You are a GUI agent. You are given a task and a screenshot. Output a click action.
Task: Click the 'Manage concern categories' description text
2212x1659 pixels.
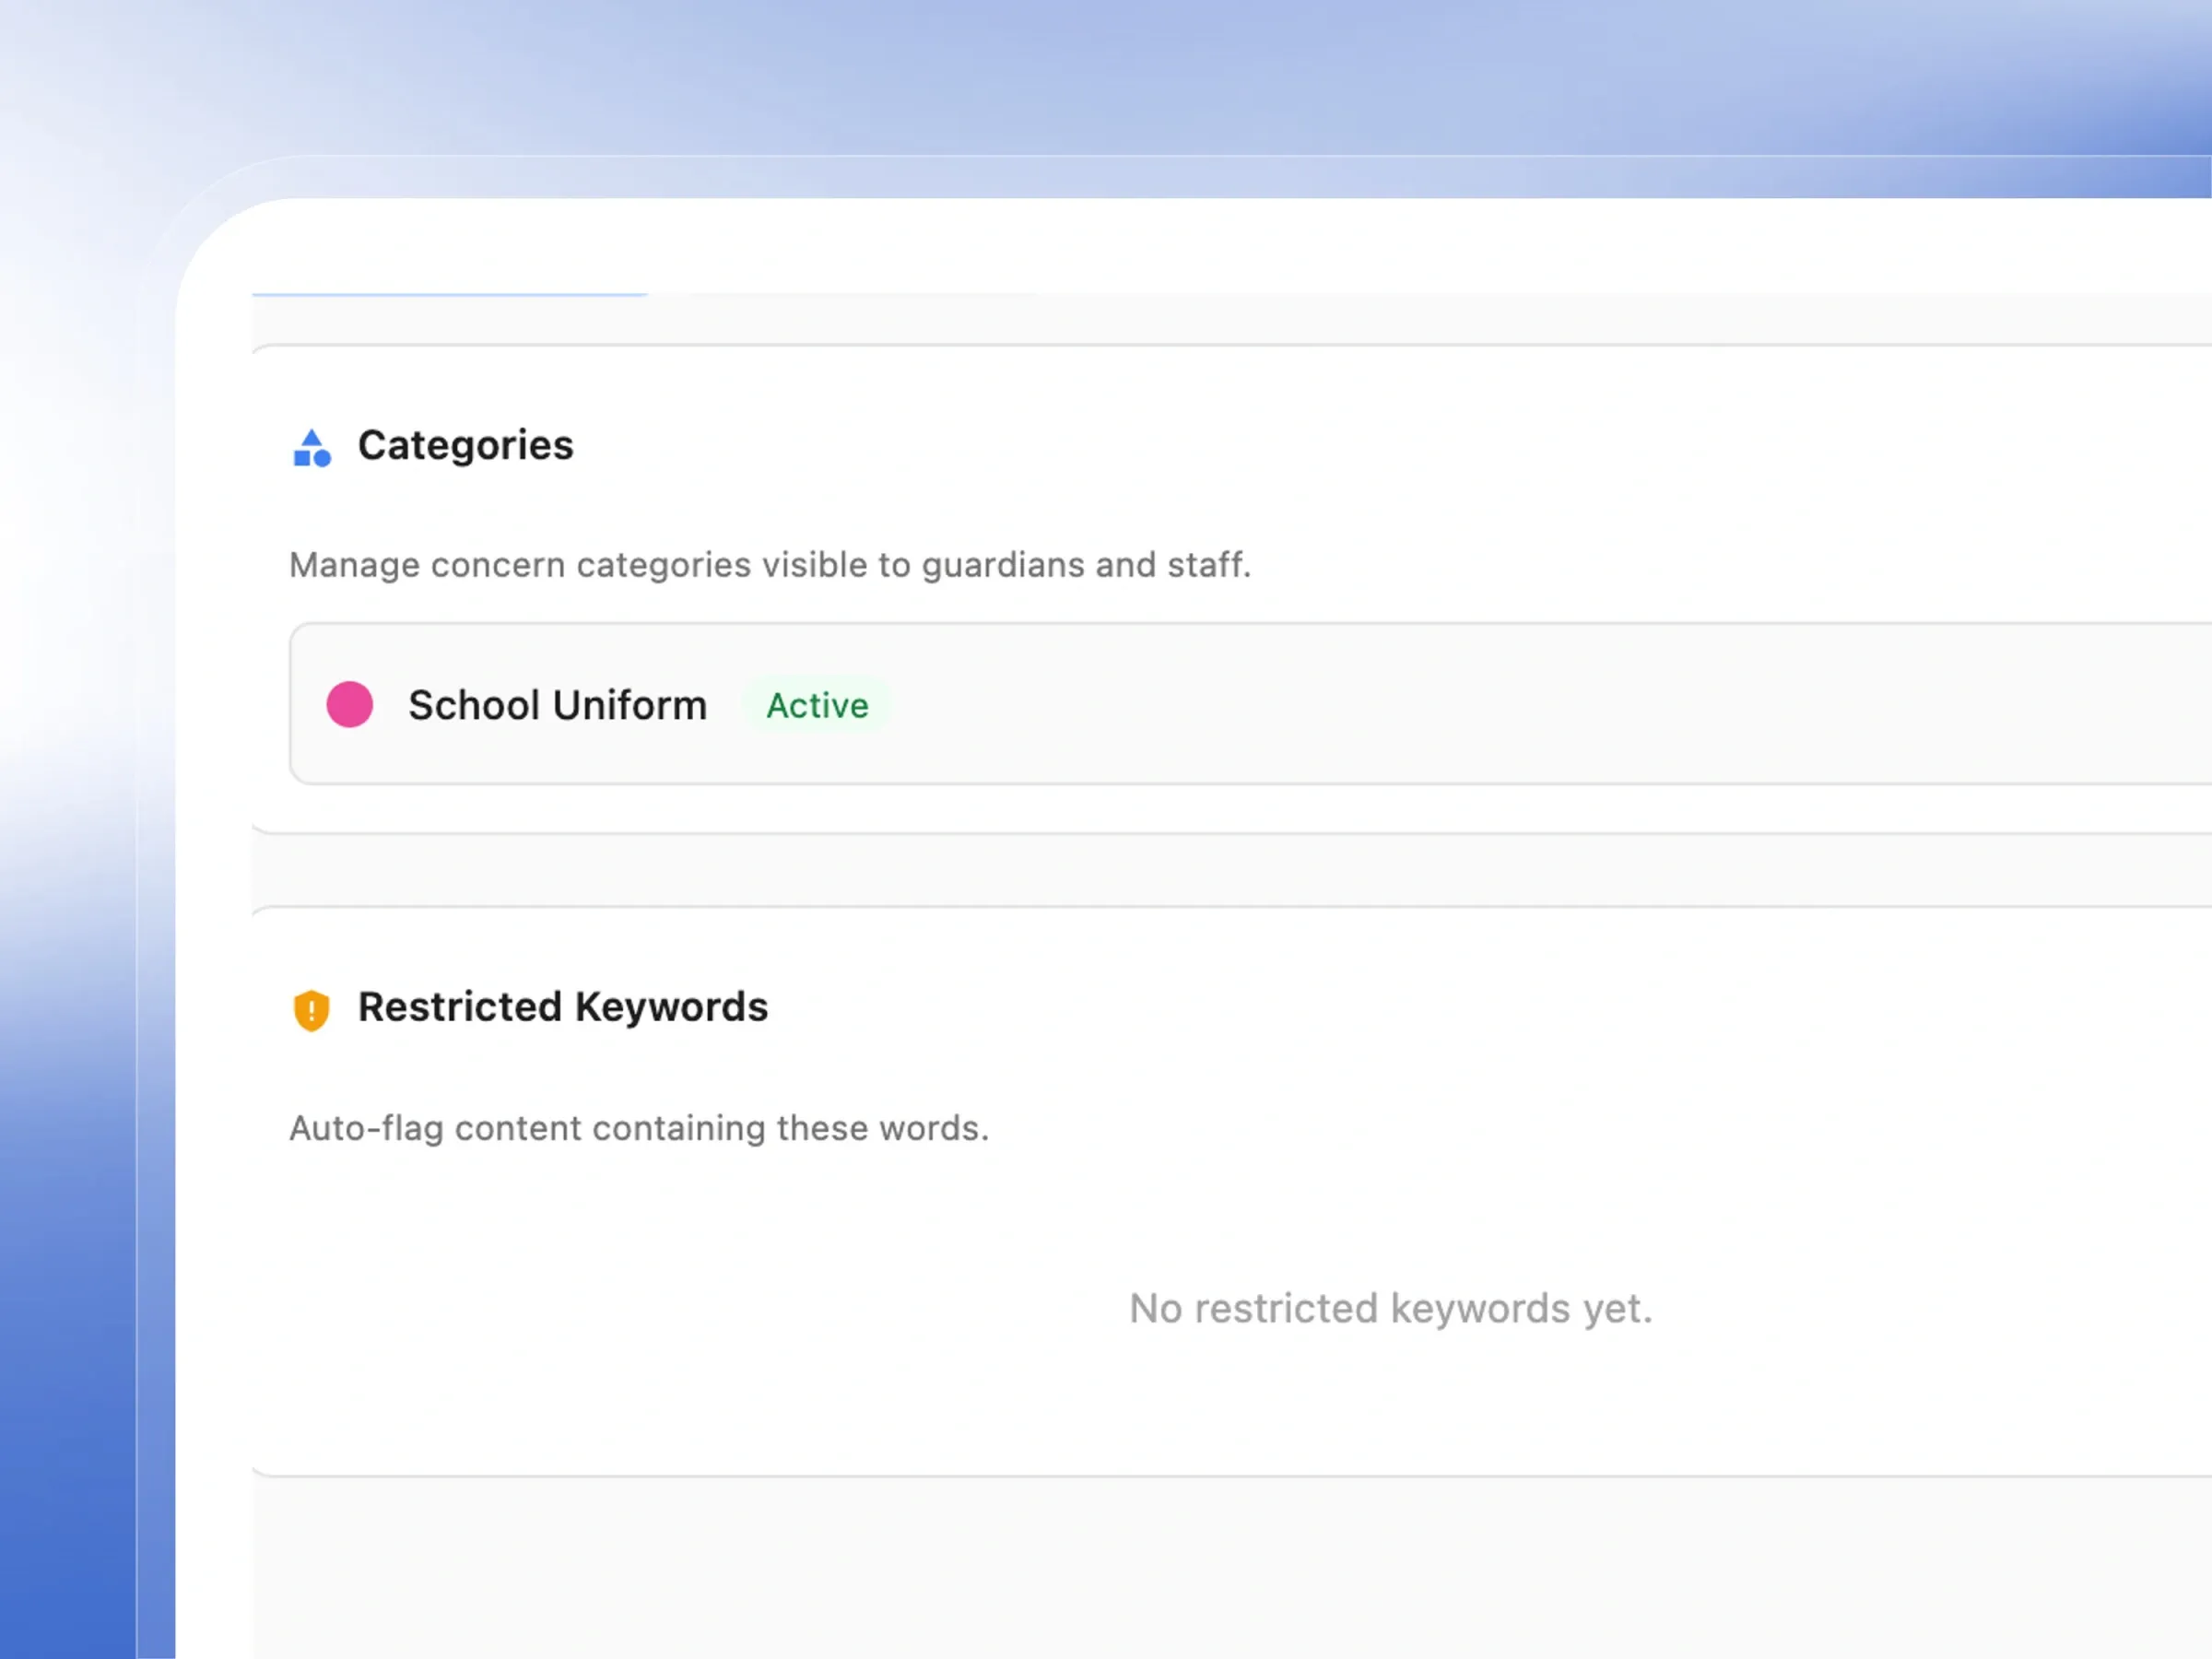[770, 565]
